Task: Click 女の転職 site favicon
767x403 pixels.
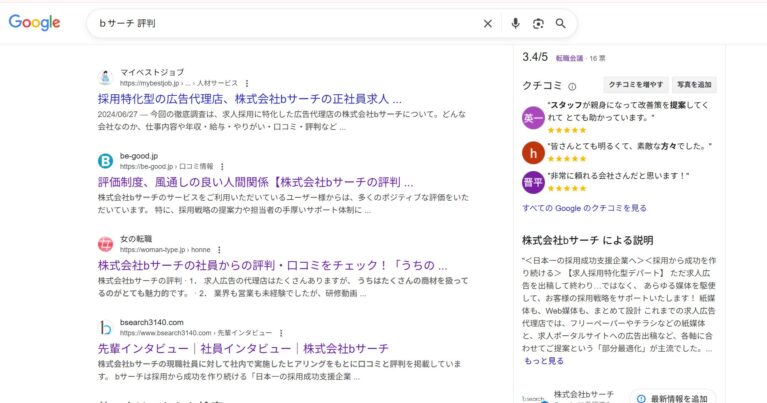Action: (x=105, y=244)
